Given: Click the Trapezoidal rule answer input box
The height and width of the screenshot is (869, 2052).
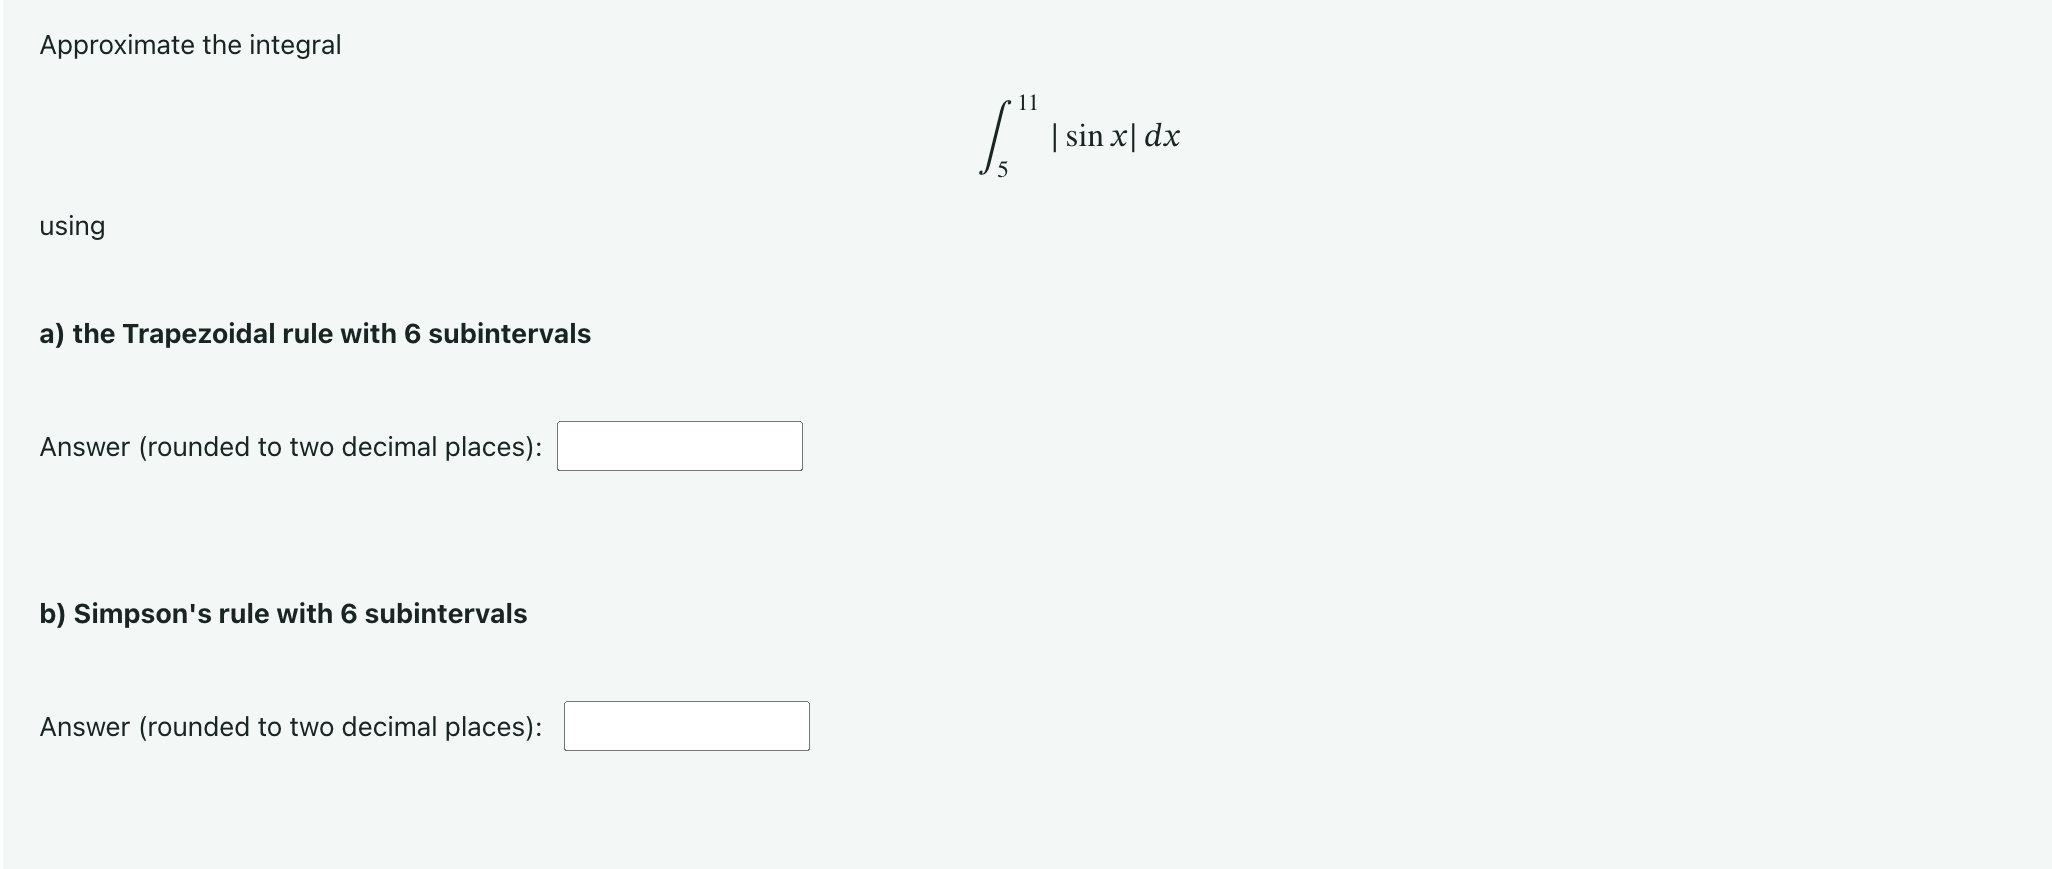Looking at the screenshot, I should [x=679, y=446].
